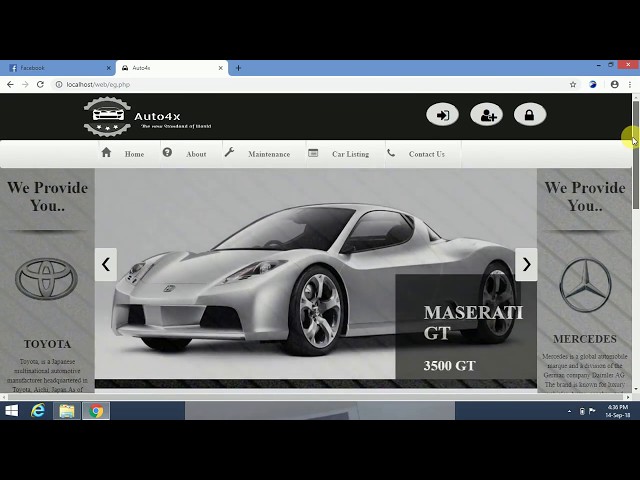Open the Contact Us menu item
The height and width of the screenshot is (480, 640).
coord(427,154)
